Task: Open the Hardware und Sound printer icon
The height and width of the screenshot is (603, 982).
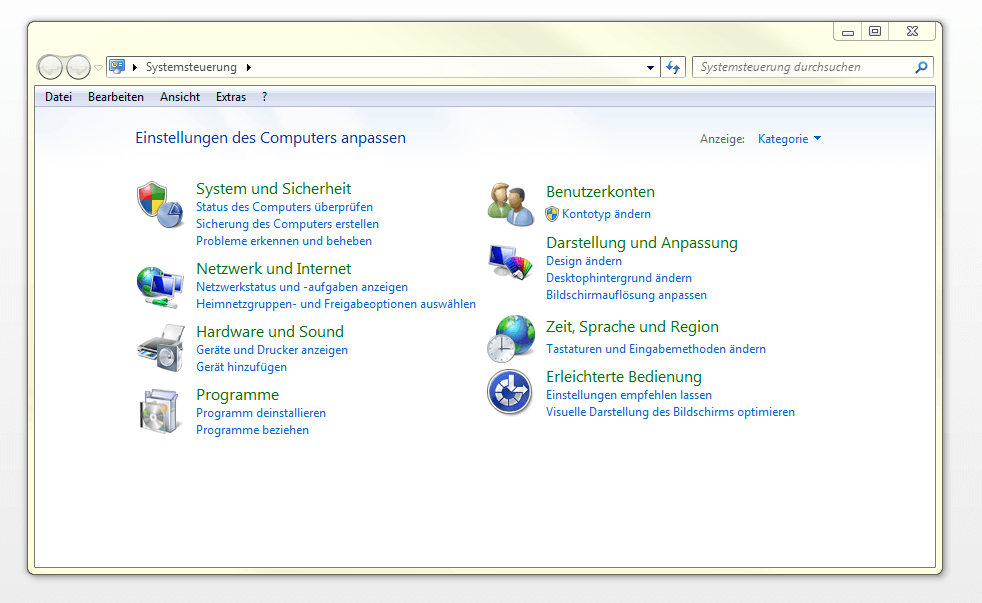Action: tap(161, 348)
